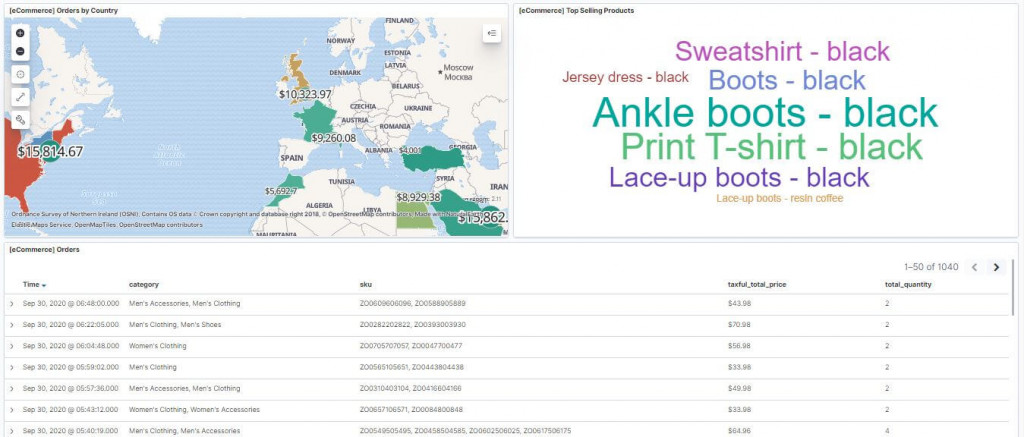Expand the 06:04:48.000 order row
Viewport: 1024px width, 437px height.
(12, 346)
